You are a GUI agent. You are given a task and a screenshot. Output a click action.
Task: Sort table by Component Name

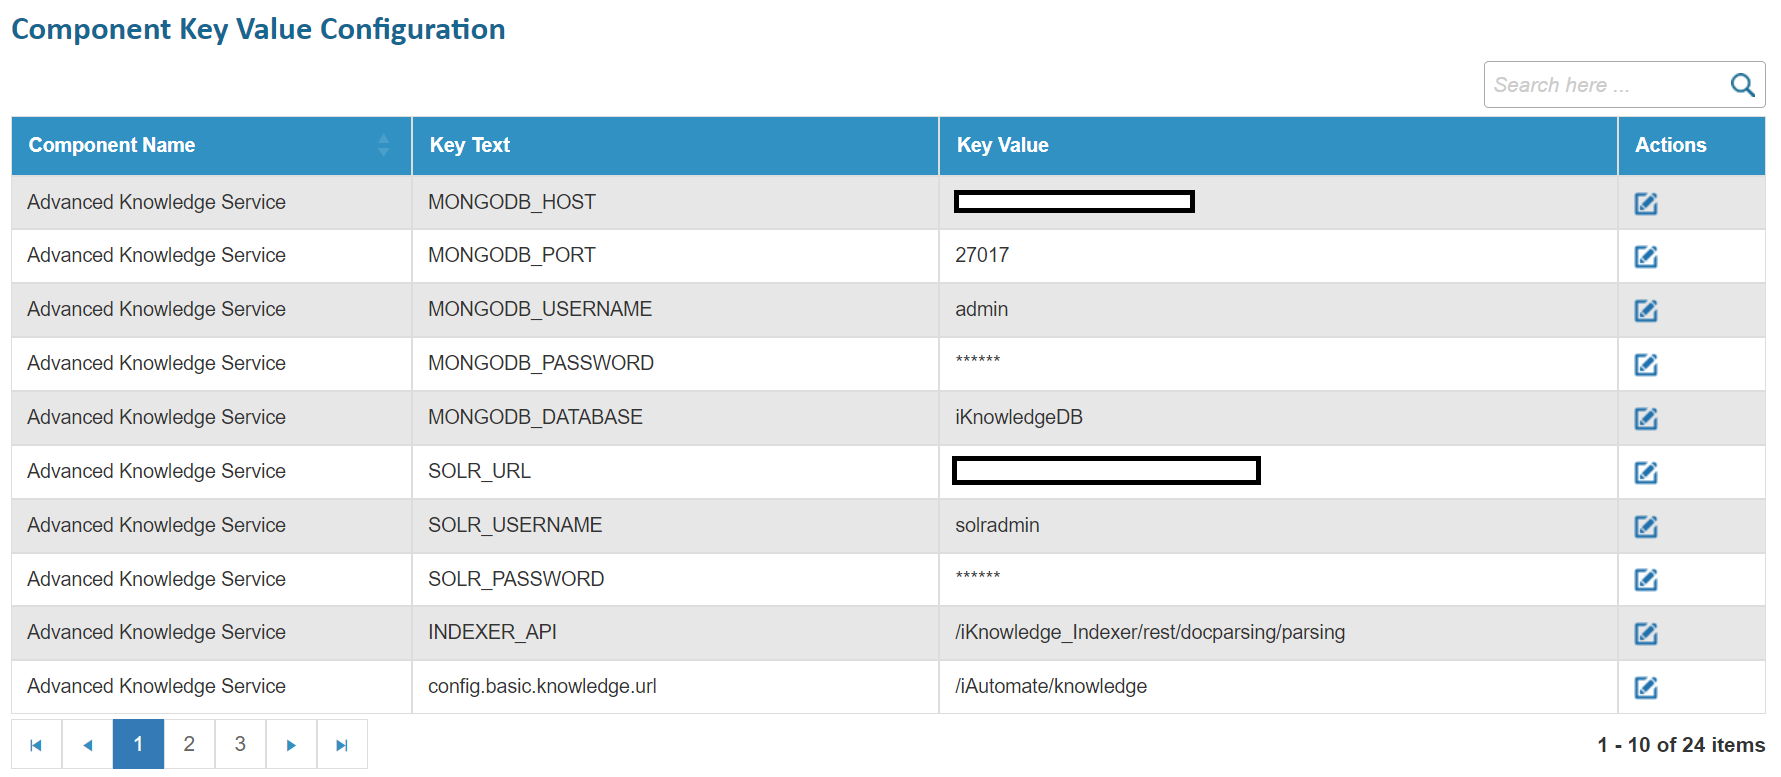click(383, 145)
